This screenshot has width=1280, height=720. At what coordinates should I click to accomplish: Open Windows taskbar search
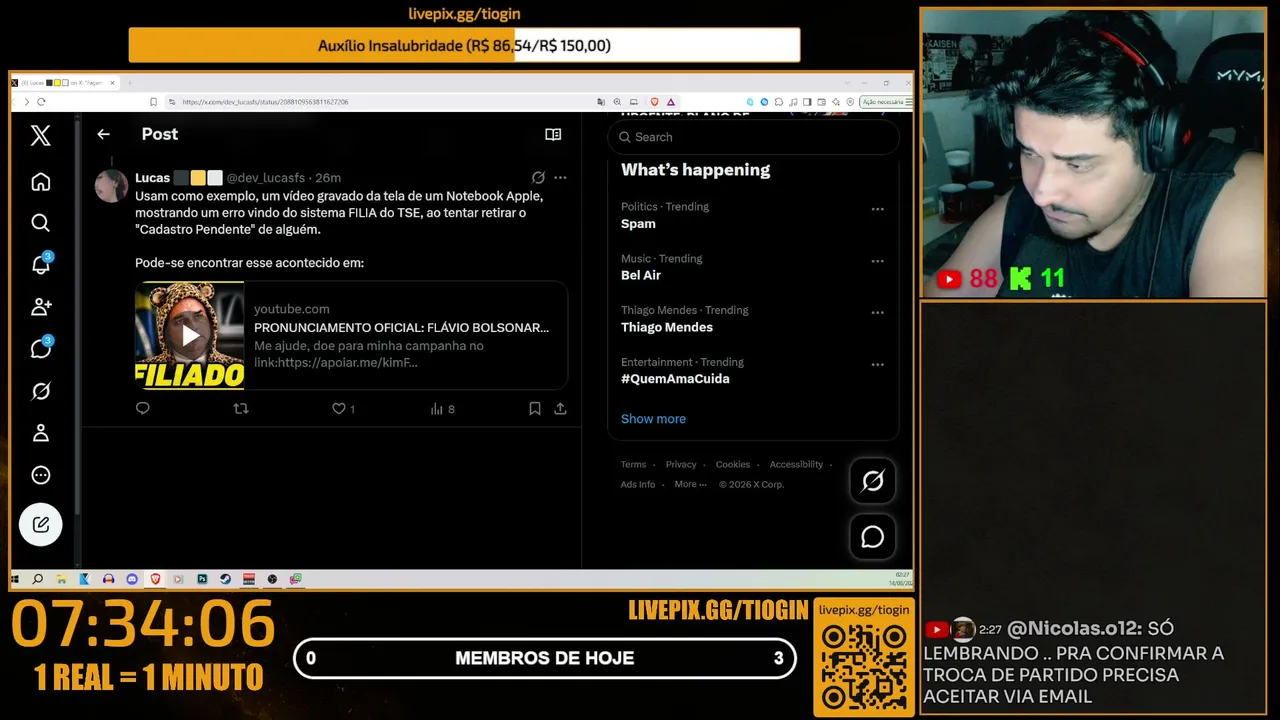(38, 579)
